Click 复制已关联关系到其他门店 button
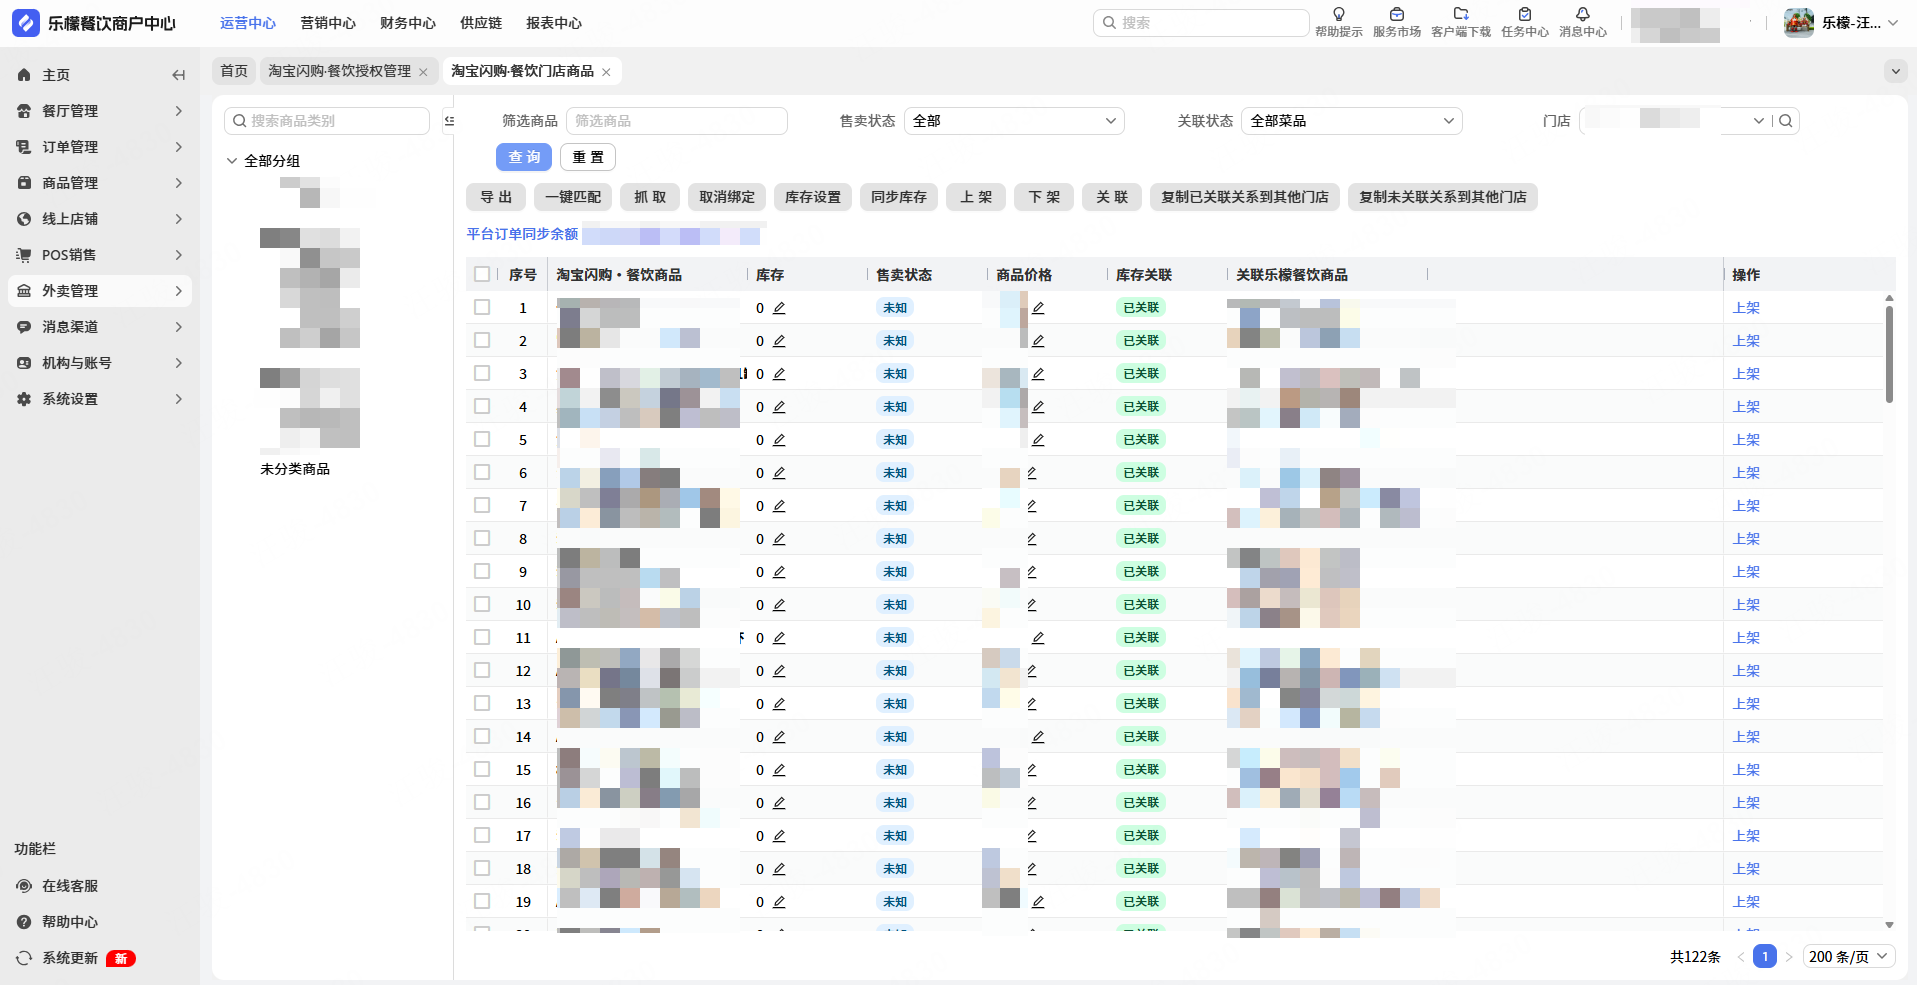The image size is (1917, 985). pyautogui.click(x=1245, y=197)
